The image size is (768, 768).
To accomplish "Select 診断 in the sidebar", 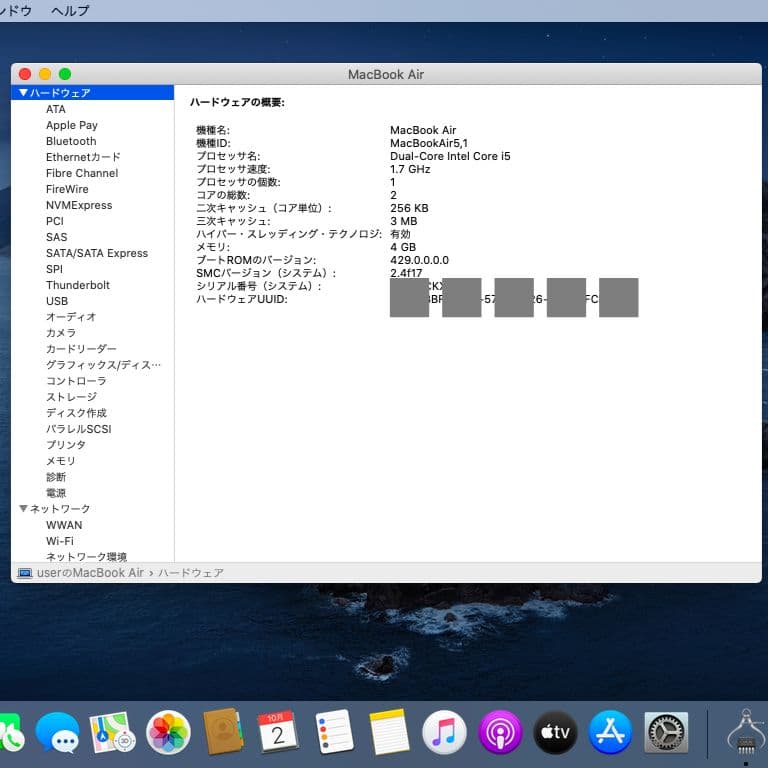I will coord(56,477).
